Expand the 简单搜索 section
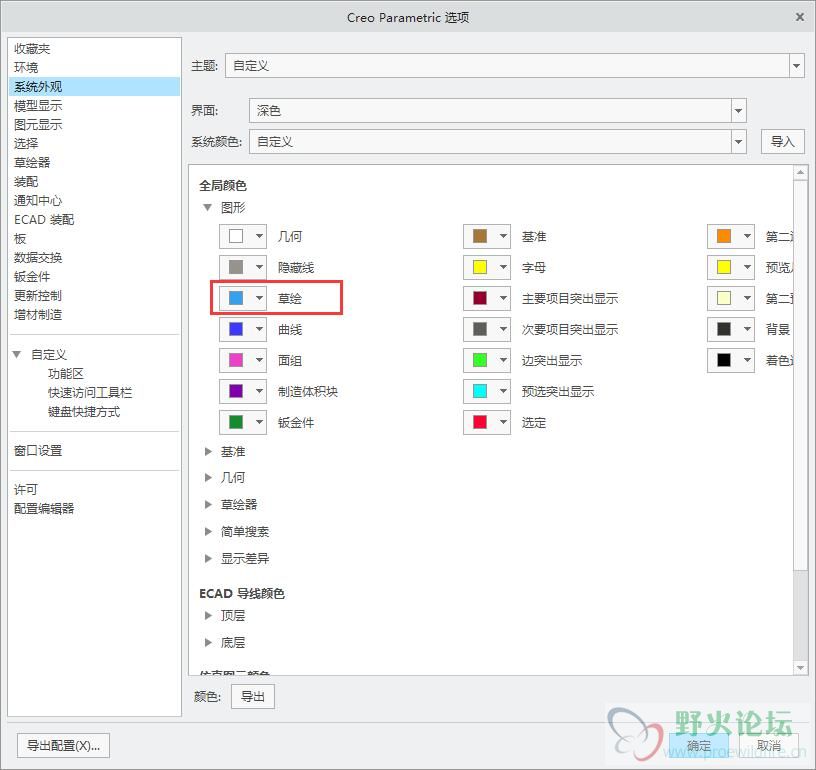The height and width of the screenshot is (770, 816). 208,531
